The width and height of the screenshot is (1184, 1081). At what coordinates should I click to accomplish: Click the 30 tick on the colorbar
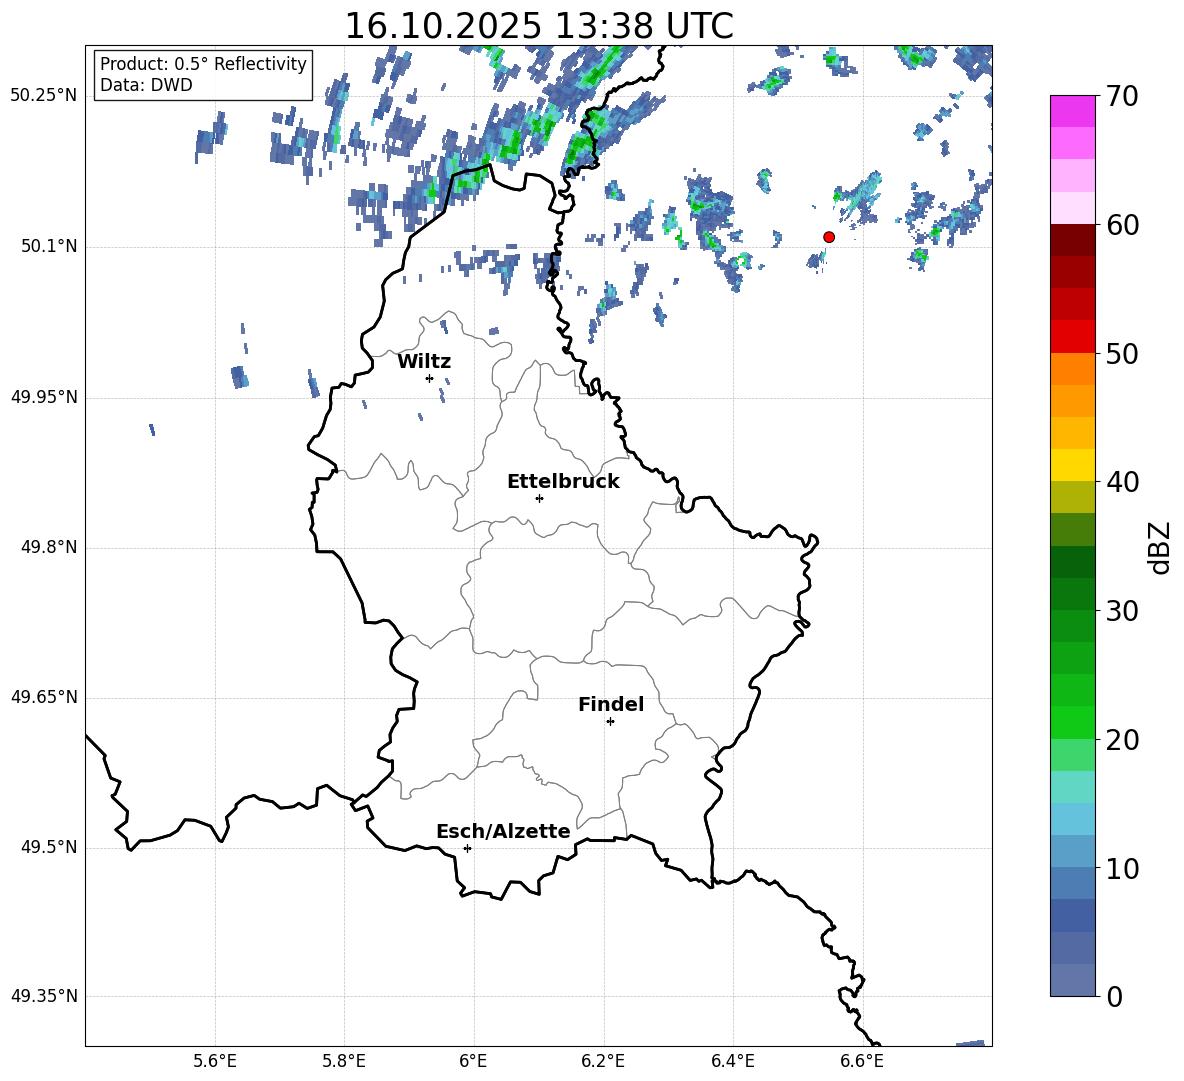[1122, 611]
